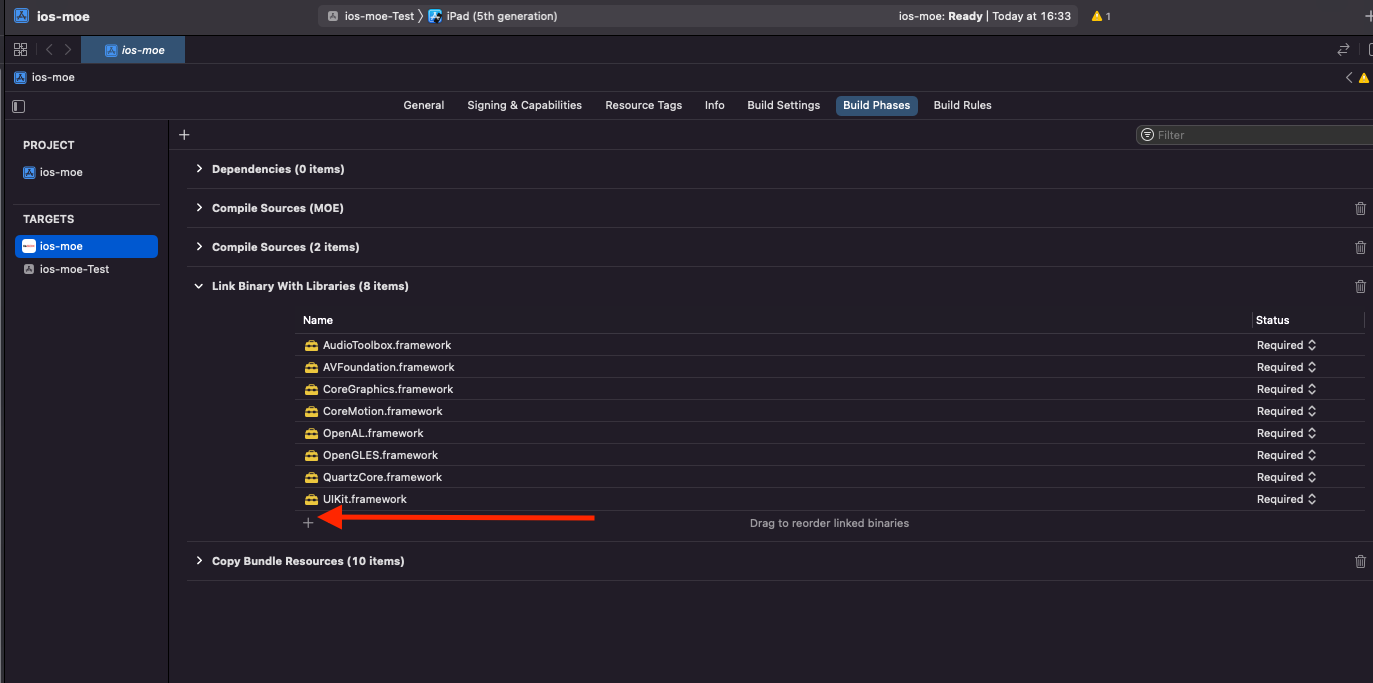
Task: Hide the project and targets list sidebar
Action: coord(19,105)
